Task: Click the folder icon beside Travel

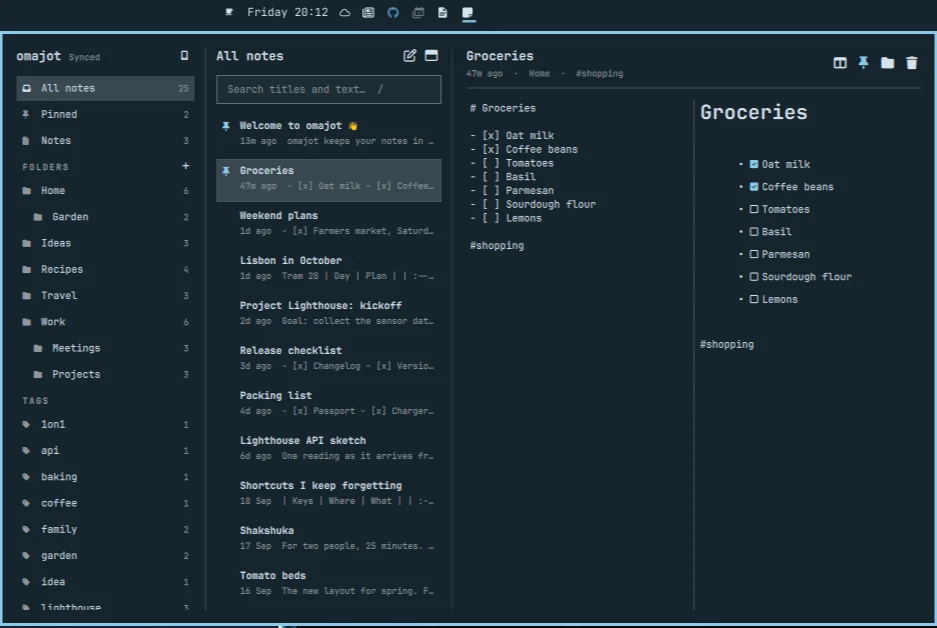Action: tap(26, 296)
